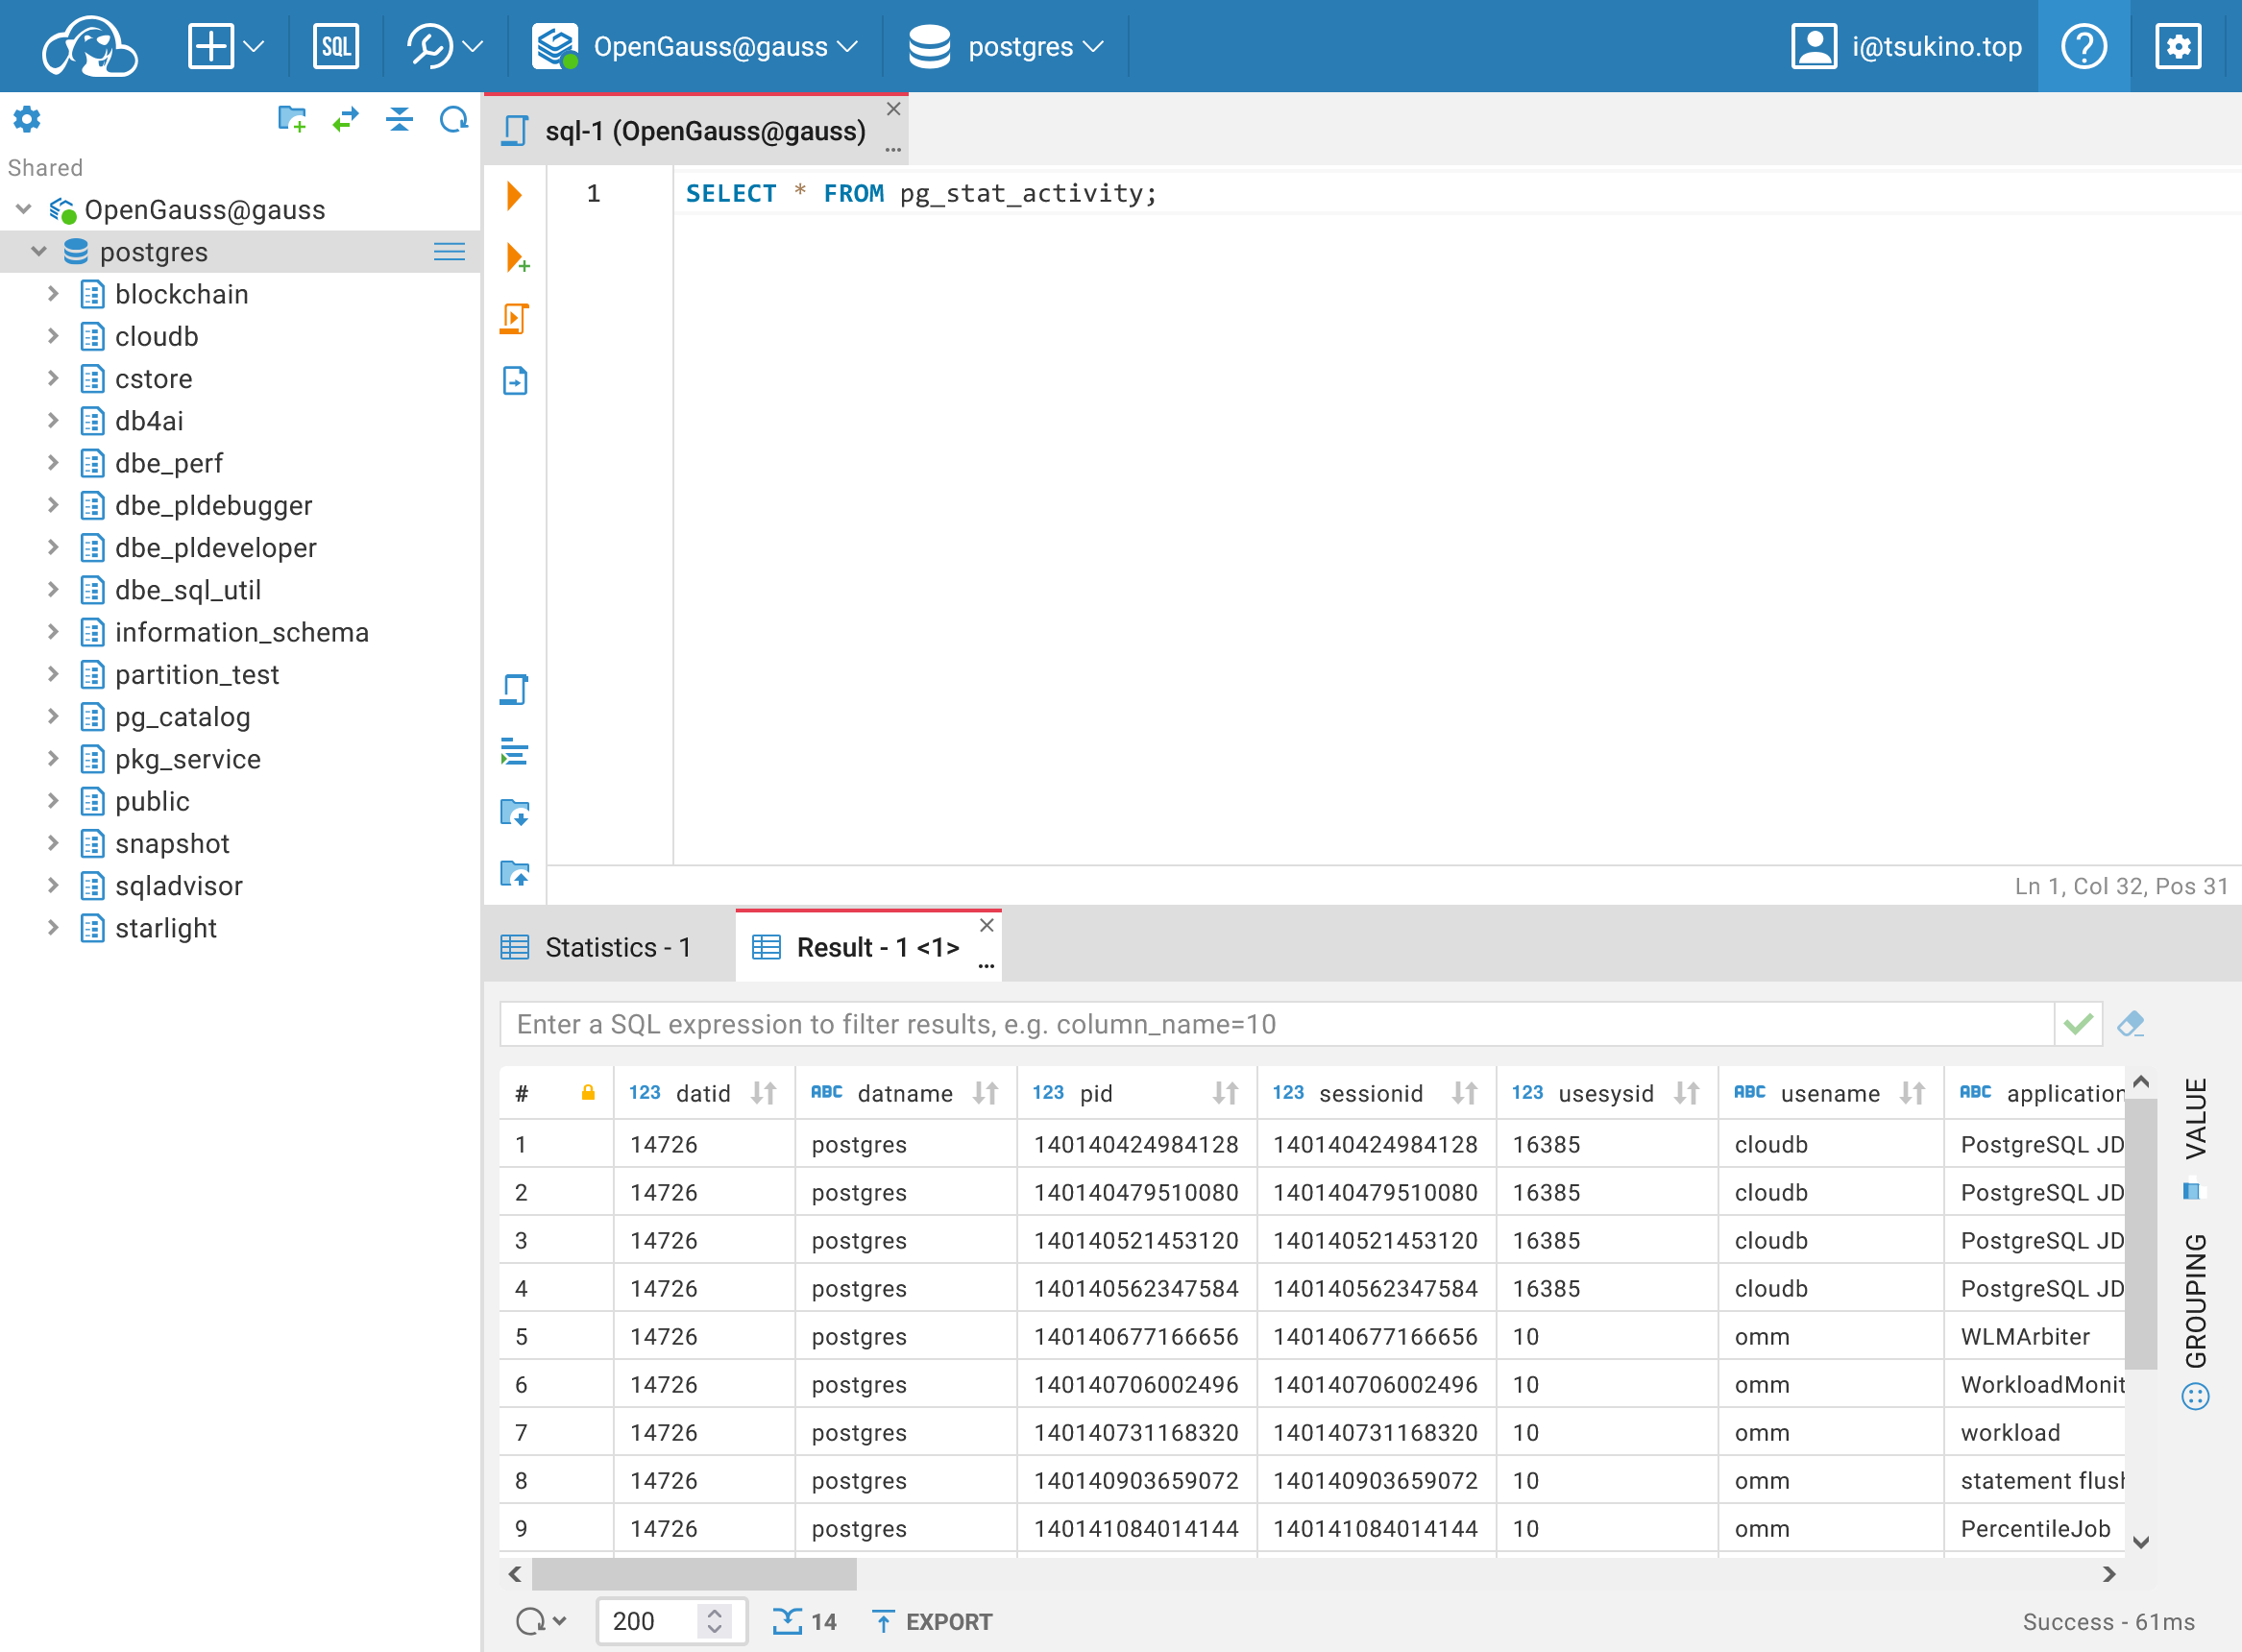Open SQL editor button in top toolbar

[x=335, y=47]
